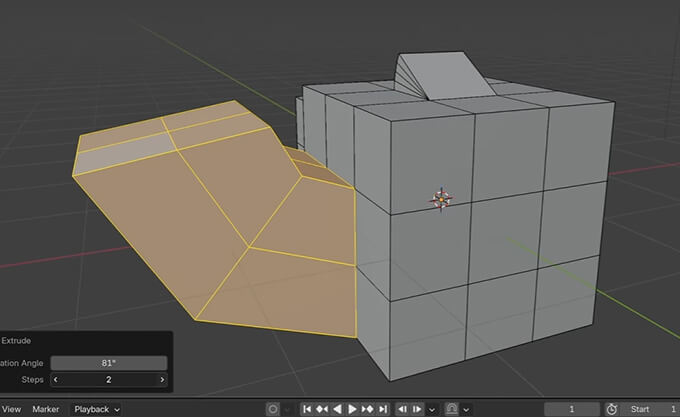Viewport: 680px width, 417px height.
Task: Play the animation in reverse
Action: 338,409
